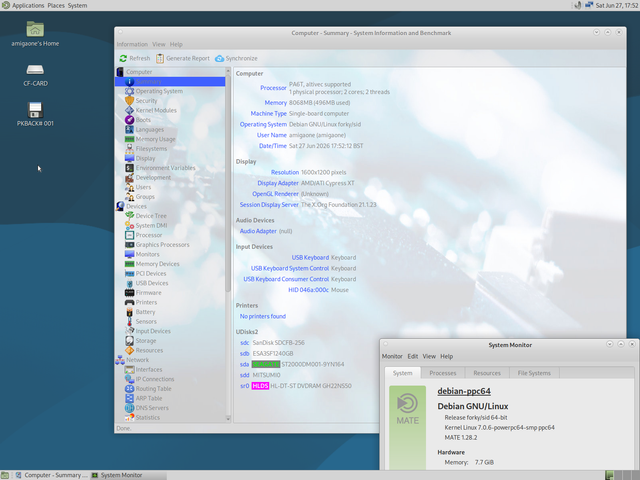
Task: Click the PKBACK# 001 floppy icon
Action: 35,110
